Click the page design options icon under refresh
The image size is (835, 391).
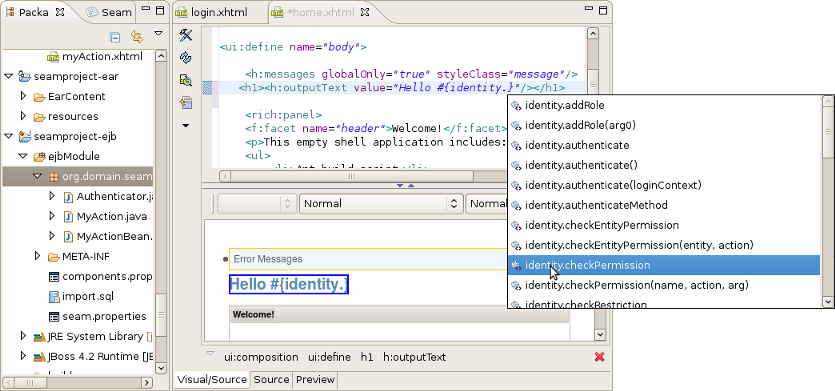point(185,80)
